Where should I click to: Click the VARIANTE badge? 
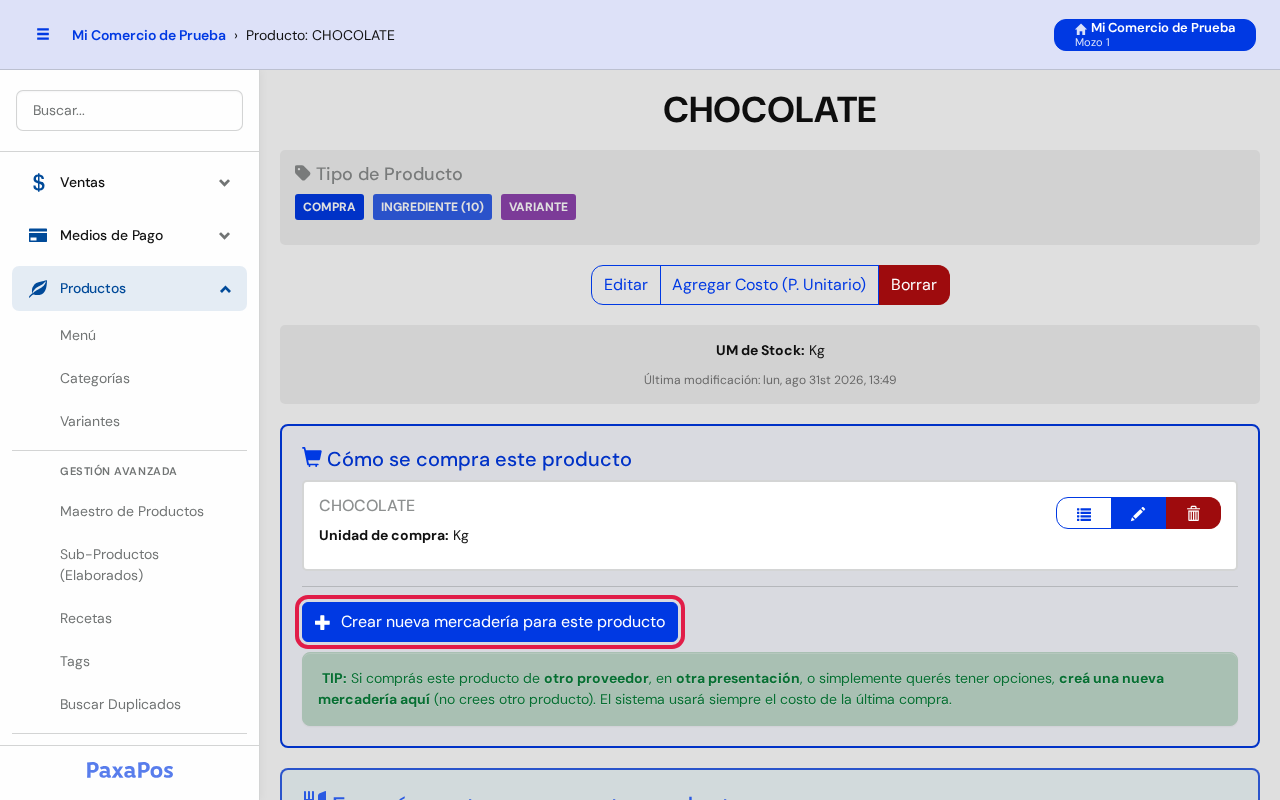tap(538, 207)
